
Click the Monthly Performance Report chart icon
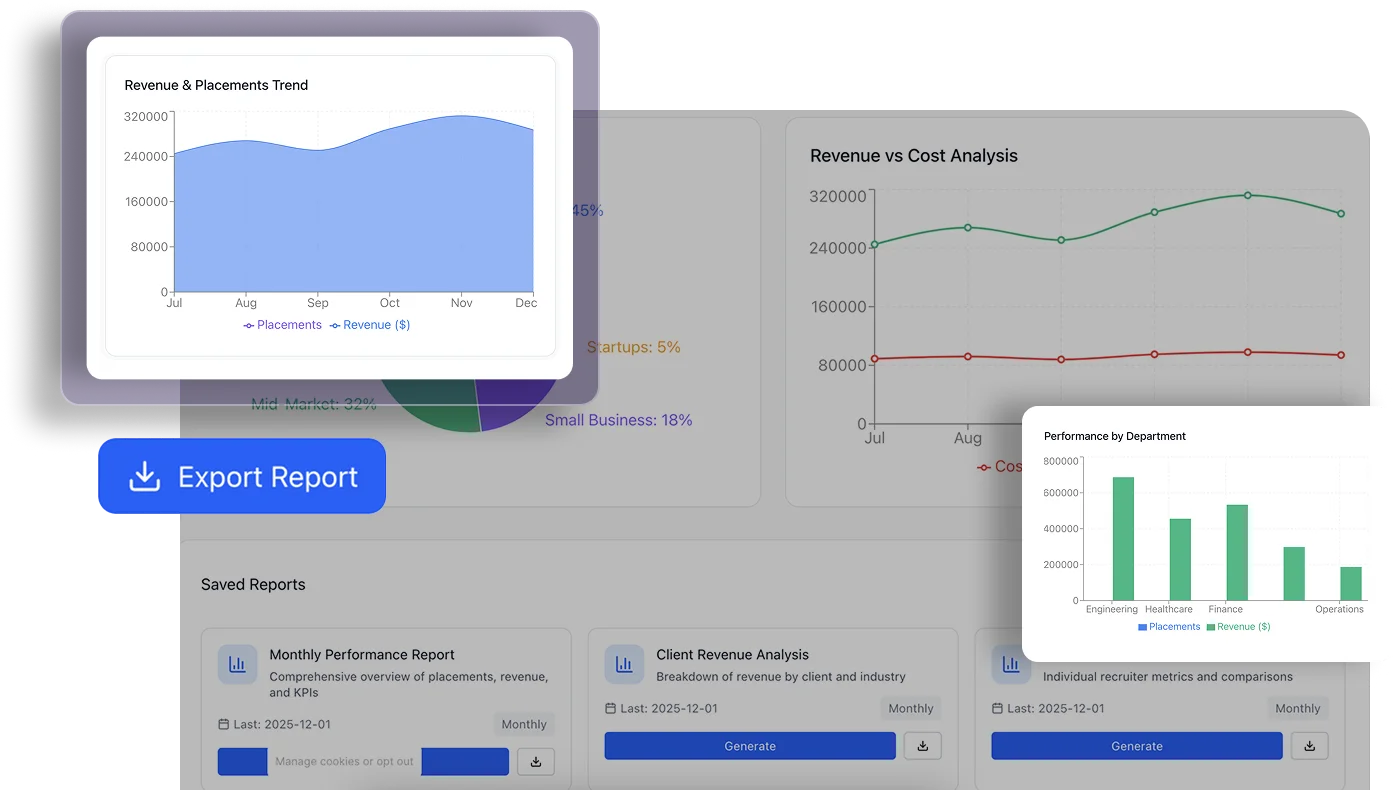click(237, 665)
